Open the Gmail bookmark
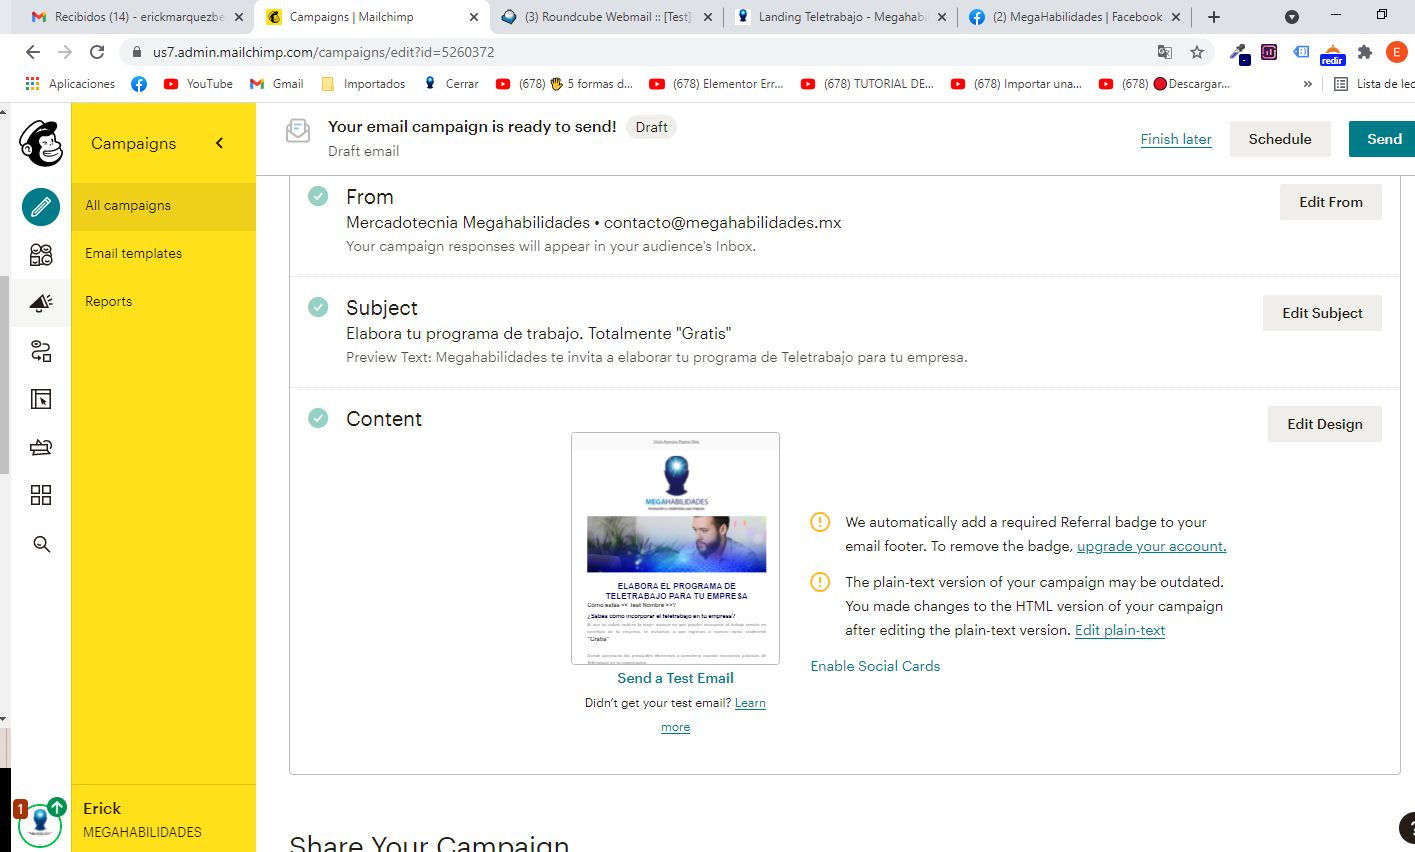 coord(277,84)
